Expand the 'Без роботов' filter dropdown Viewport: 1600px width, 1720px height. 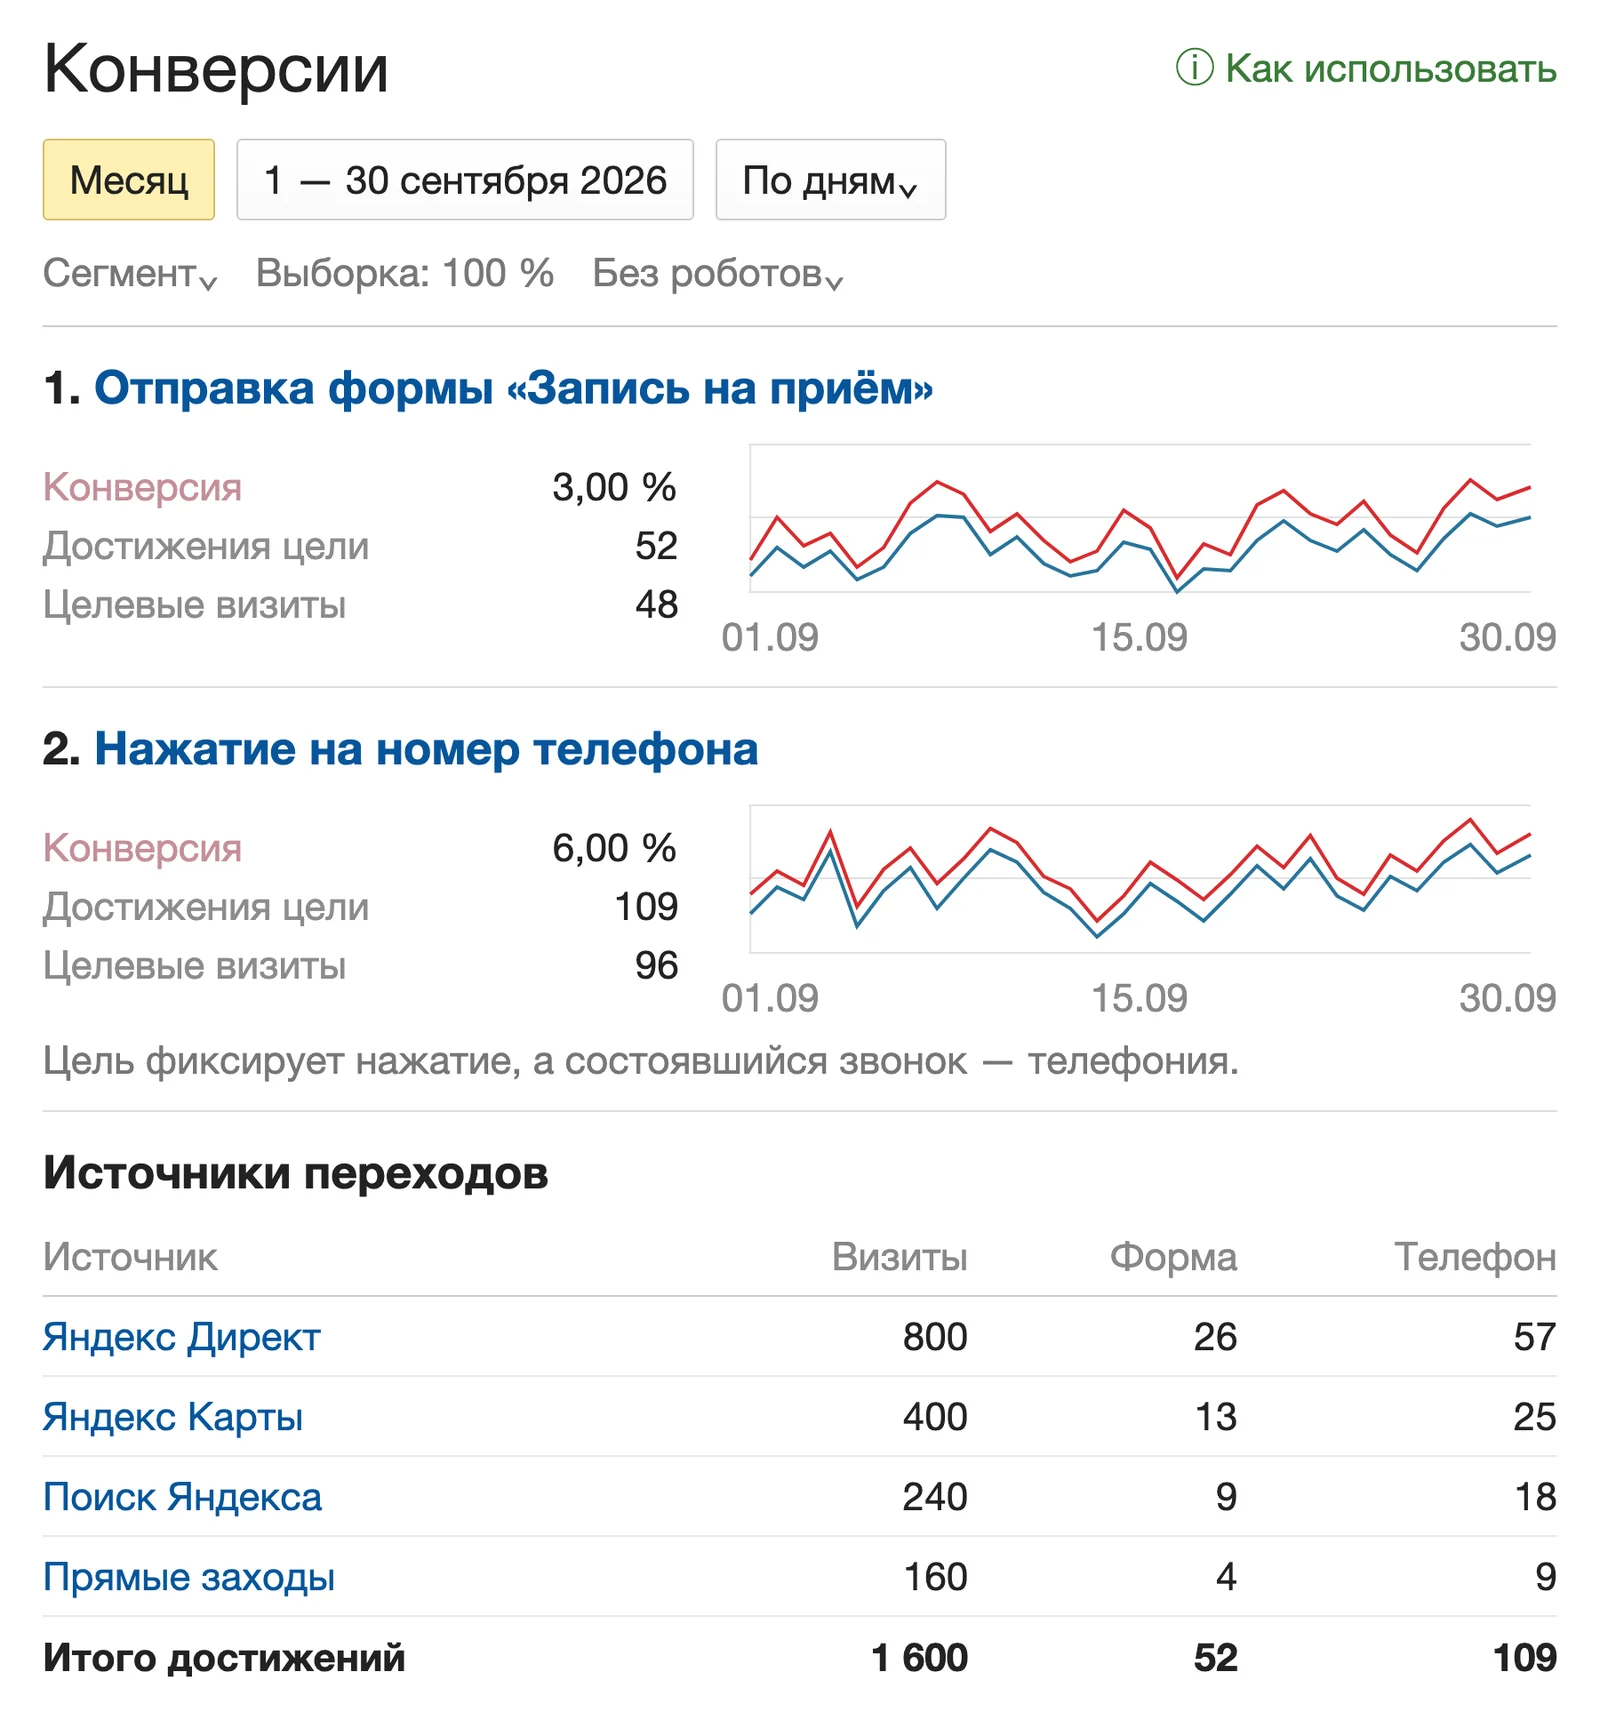[718, 273]
